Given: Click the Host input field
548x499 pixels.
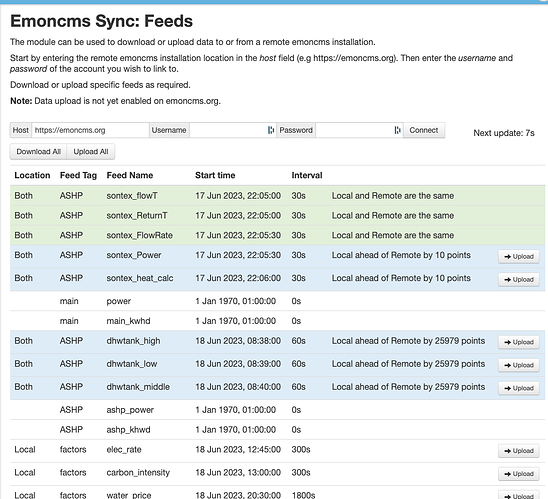Looking at the screenshot, I should coord(90,130).
